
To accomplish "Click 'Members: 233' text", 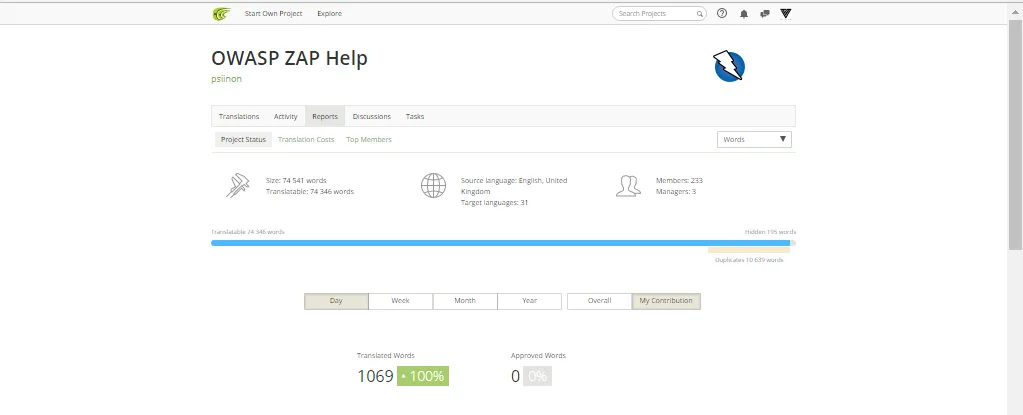I will 679,181.
